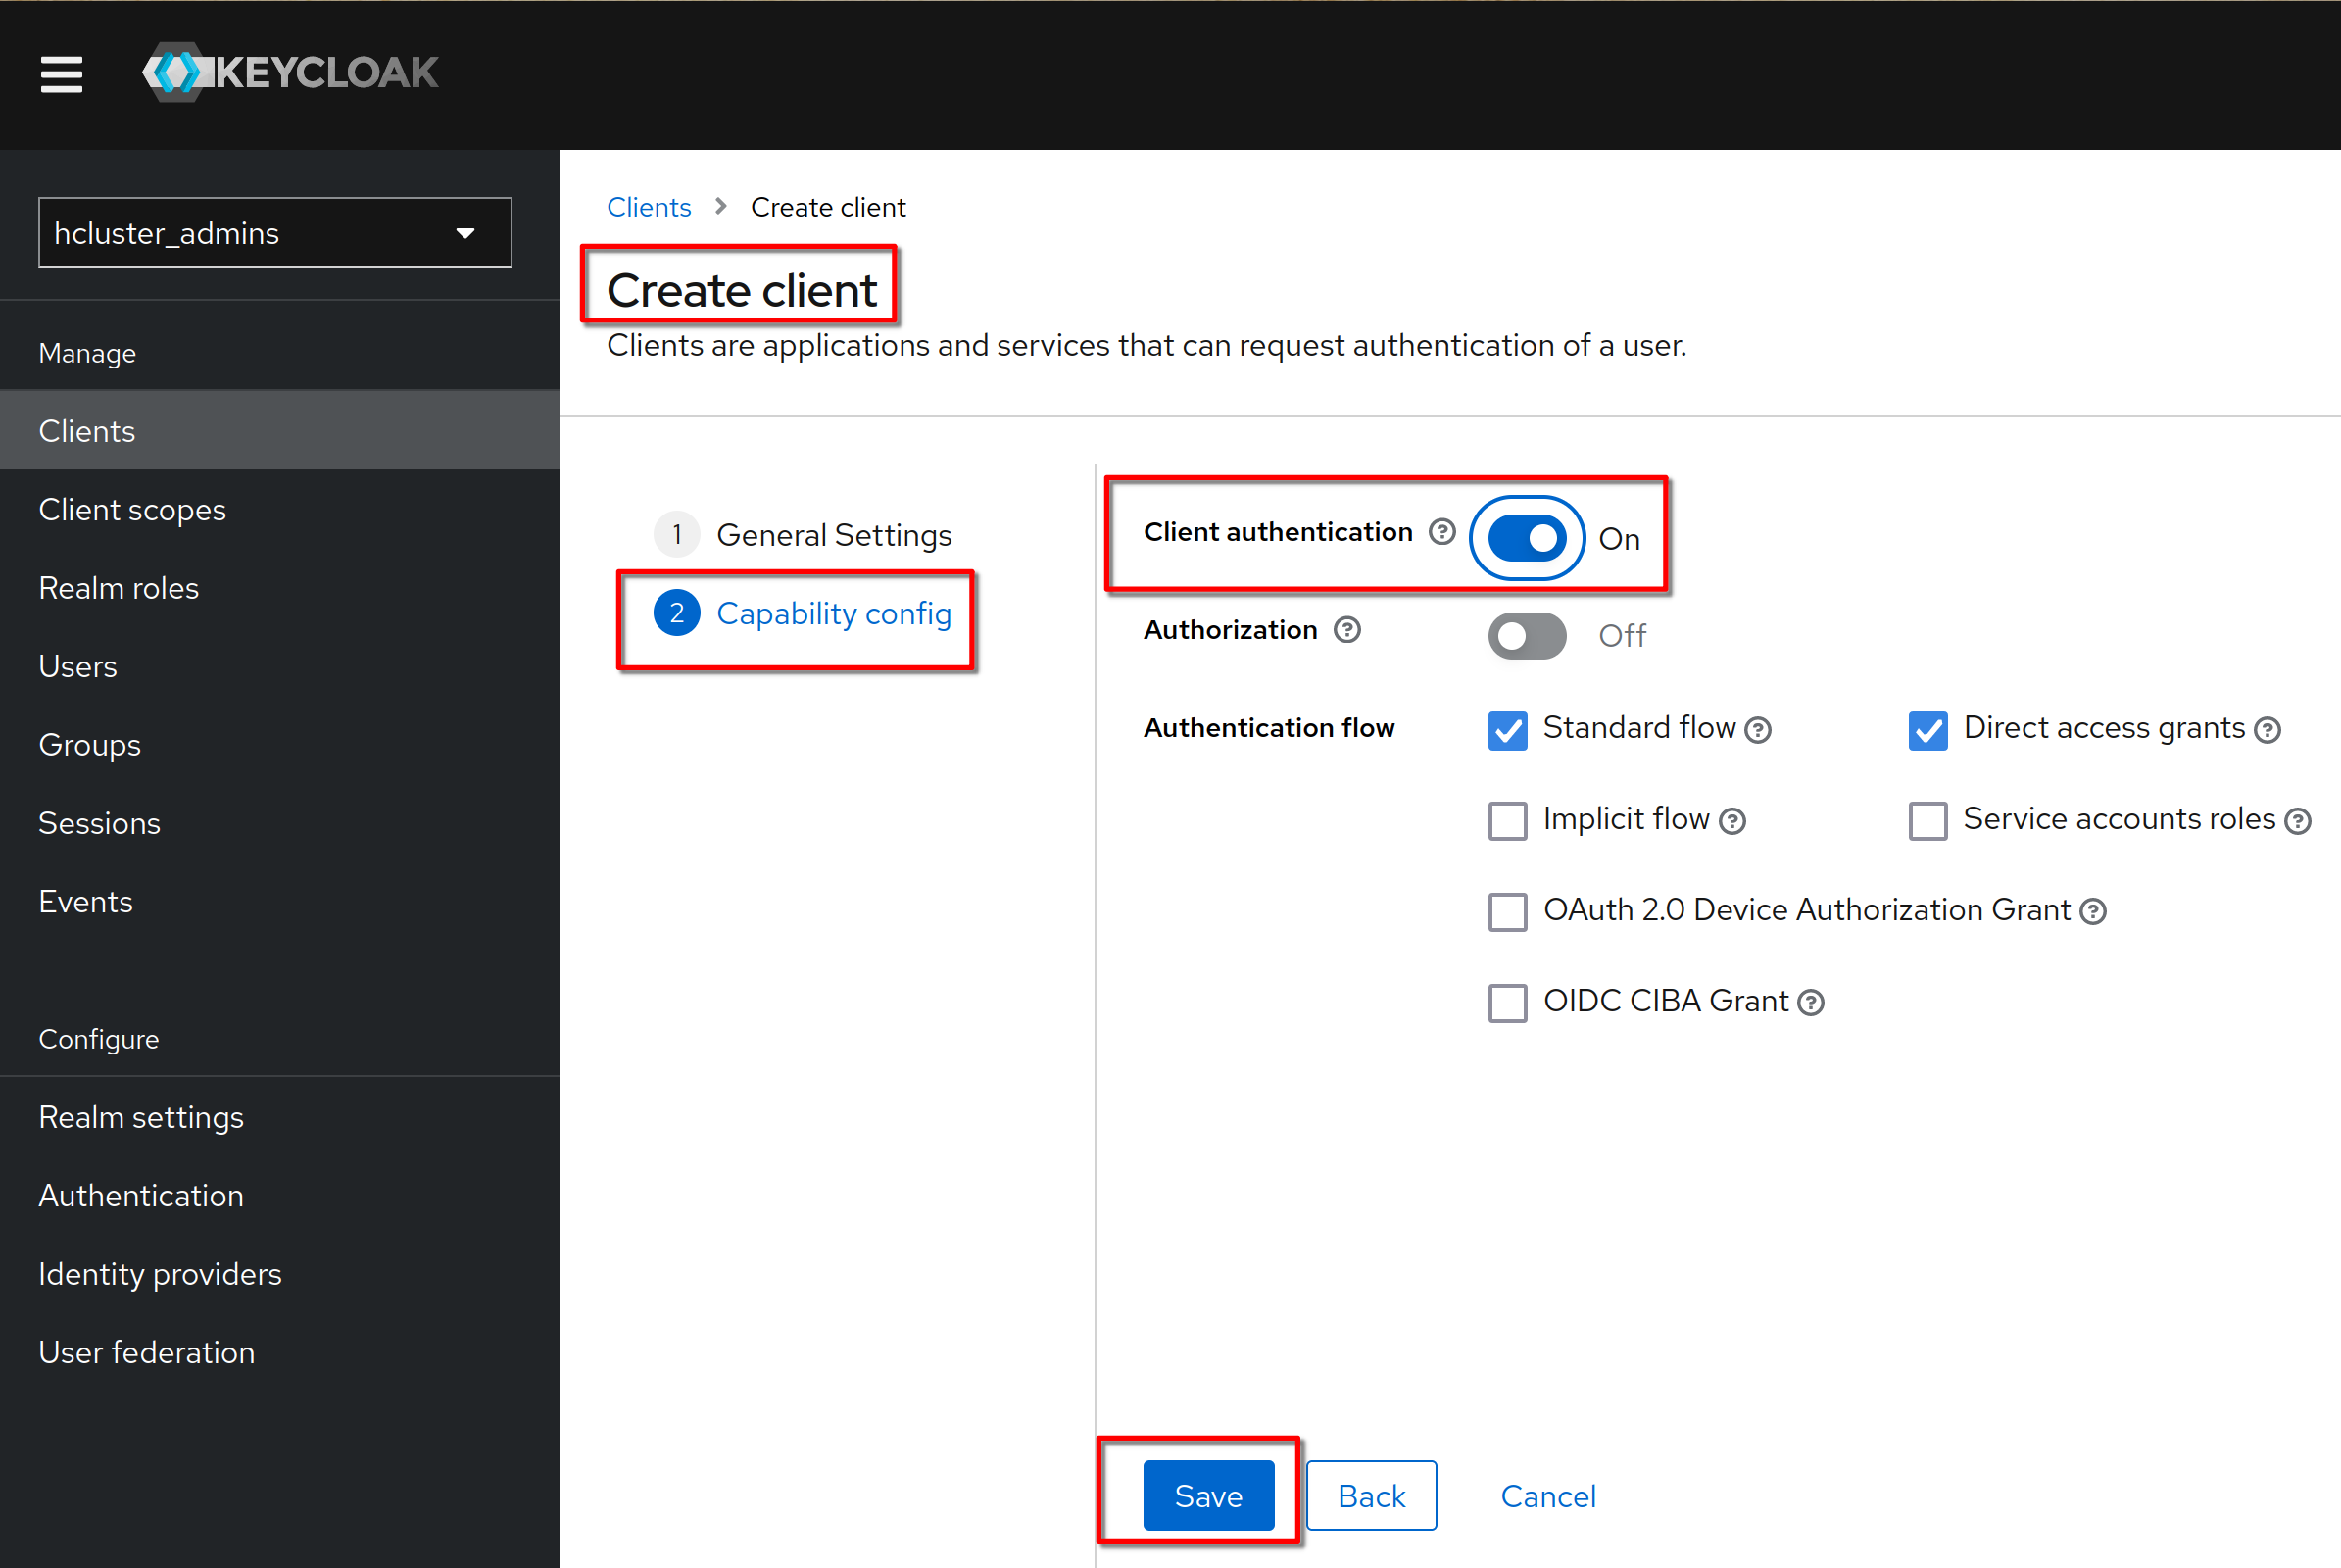Viewport: 2341px width, 1568px height.
Task: Open the hcluster_admins realm dropdown
Action: click(x=274, y=233)
